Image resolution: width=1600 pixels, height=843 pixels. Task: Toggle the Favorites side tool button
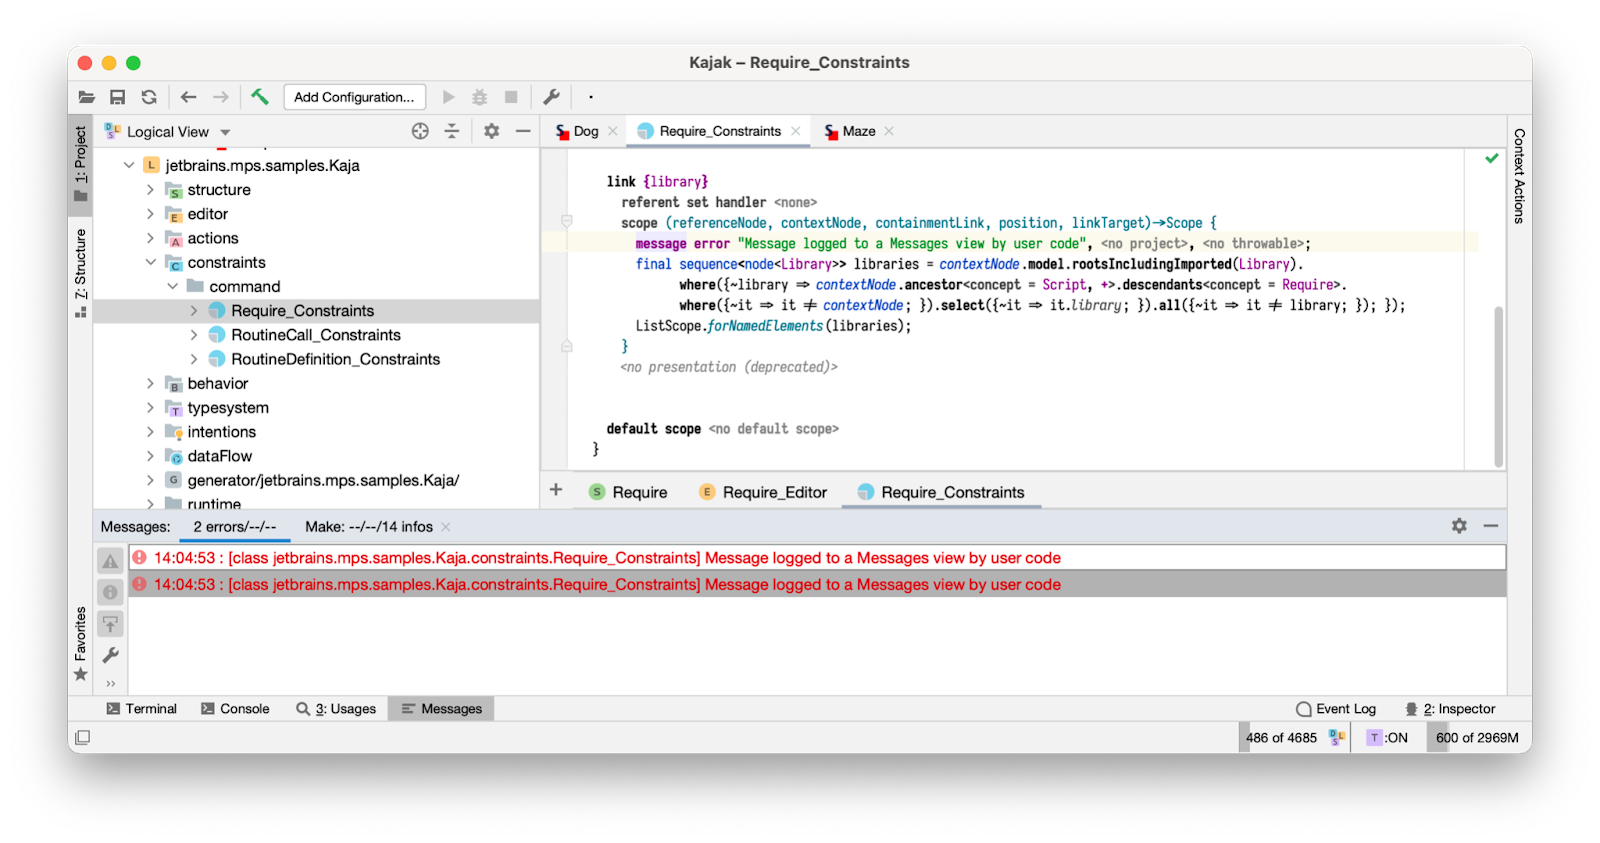coord(80,644)
